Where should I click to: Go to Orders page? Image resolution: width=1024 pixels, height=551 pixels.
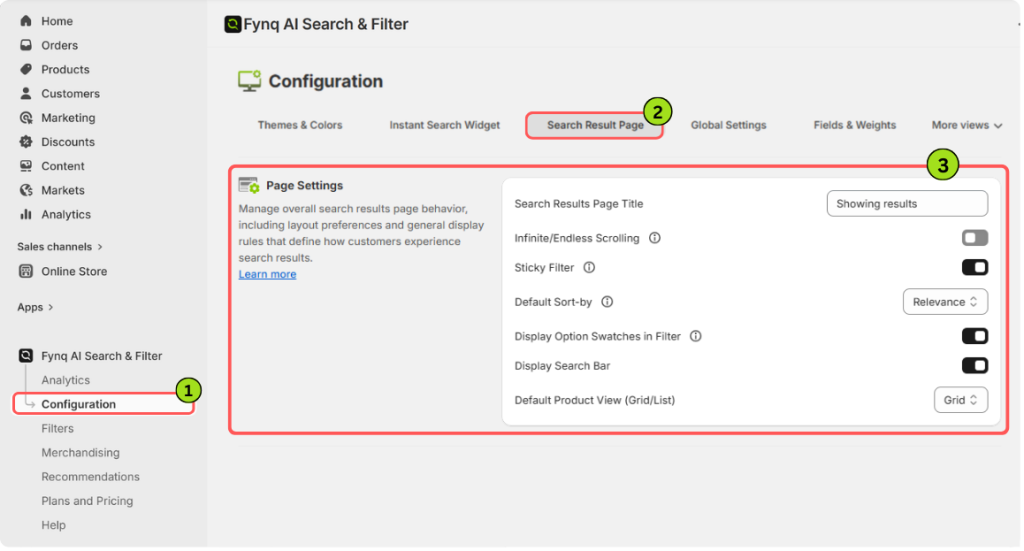59,45
